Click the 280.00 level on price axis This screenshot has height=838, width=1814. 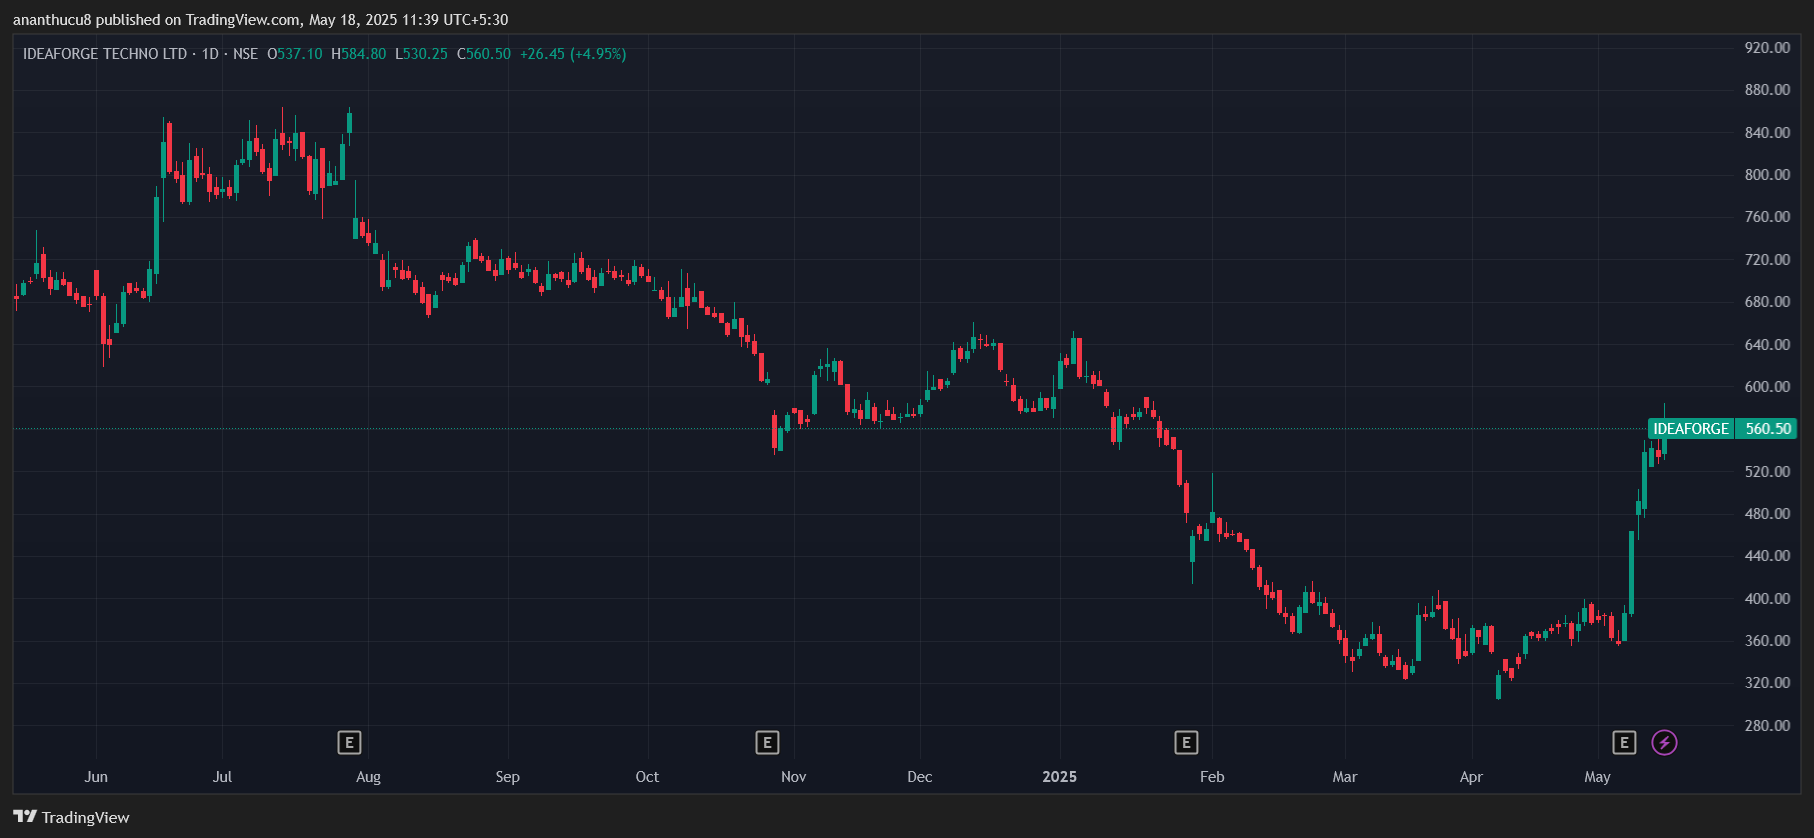(x=1767, y=726)
